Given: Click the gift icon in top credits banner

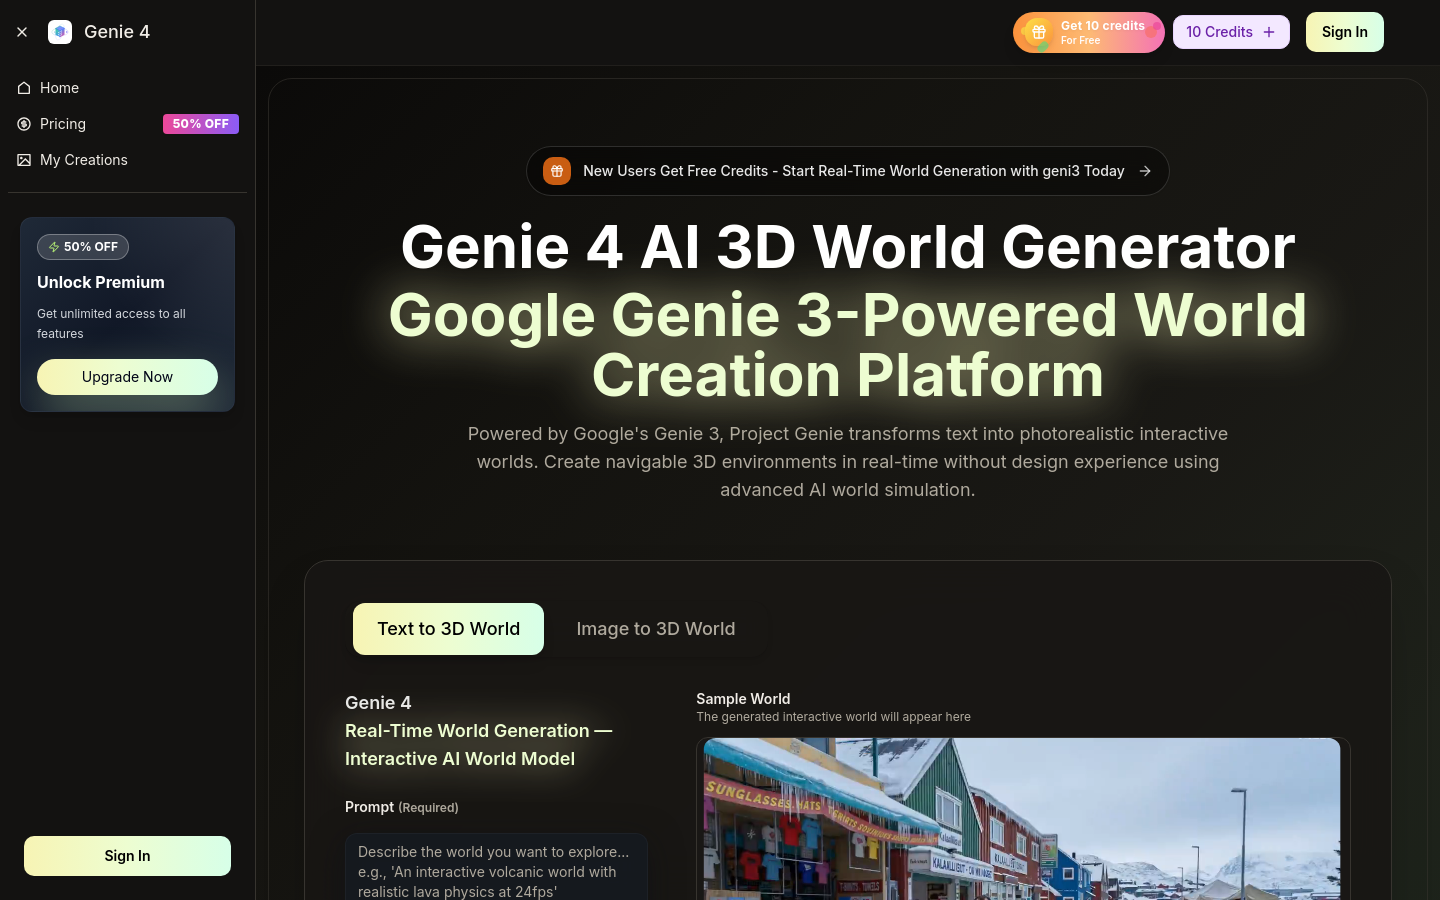Looking at the screenshot, I should [x=1039, y=32].
